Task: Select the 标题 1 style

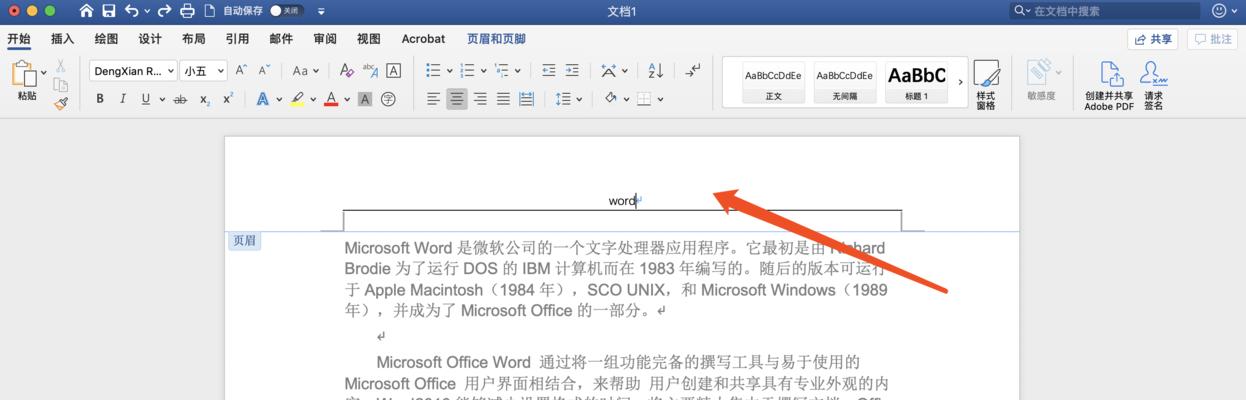Action: (x=916, y=83)
